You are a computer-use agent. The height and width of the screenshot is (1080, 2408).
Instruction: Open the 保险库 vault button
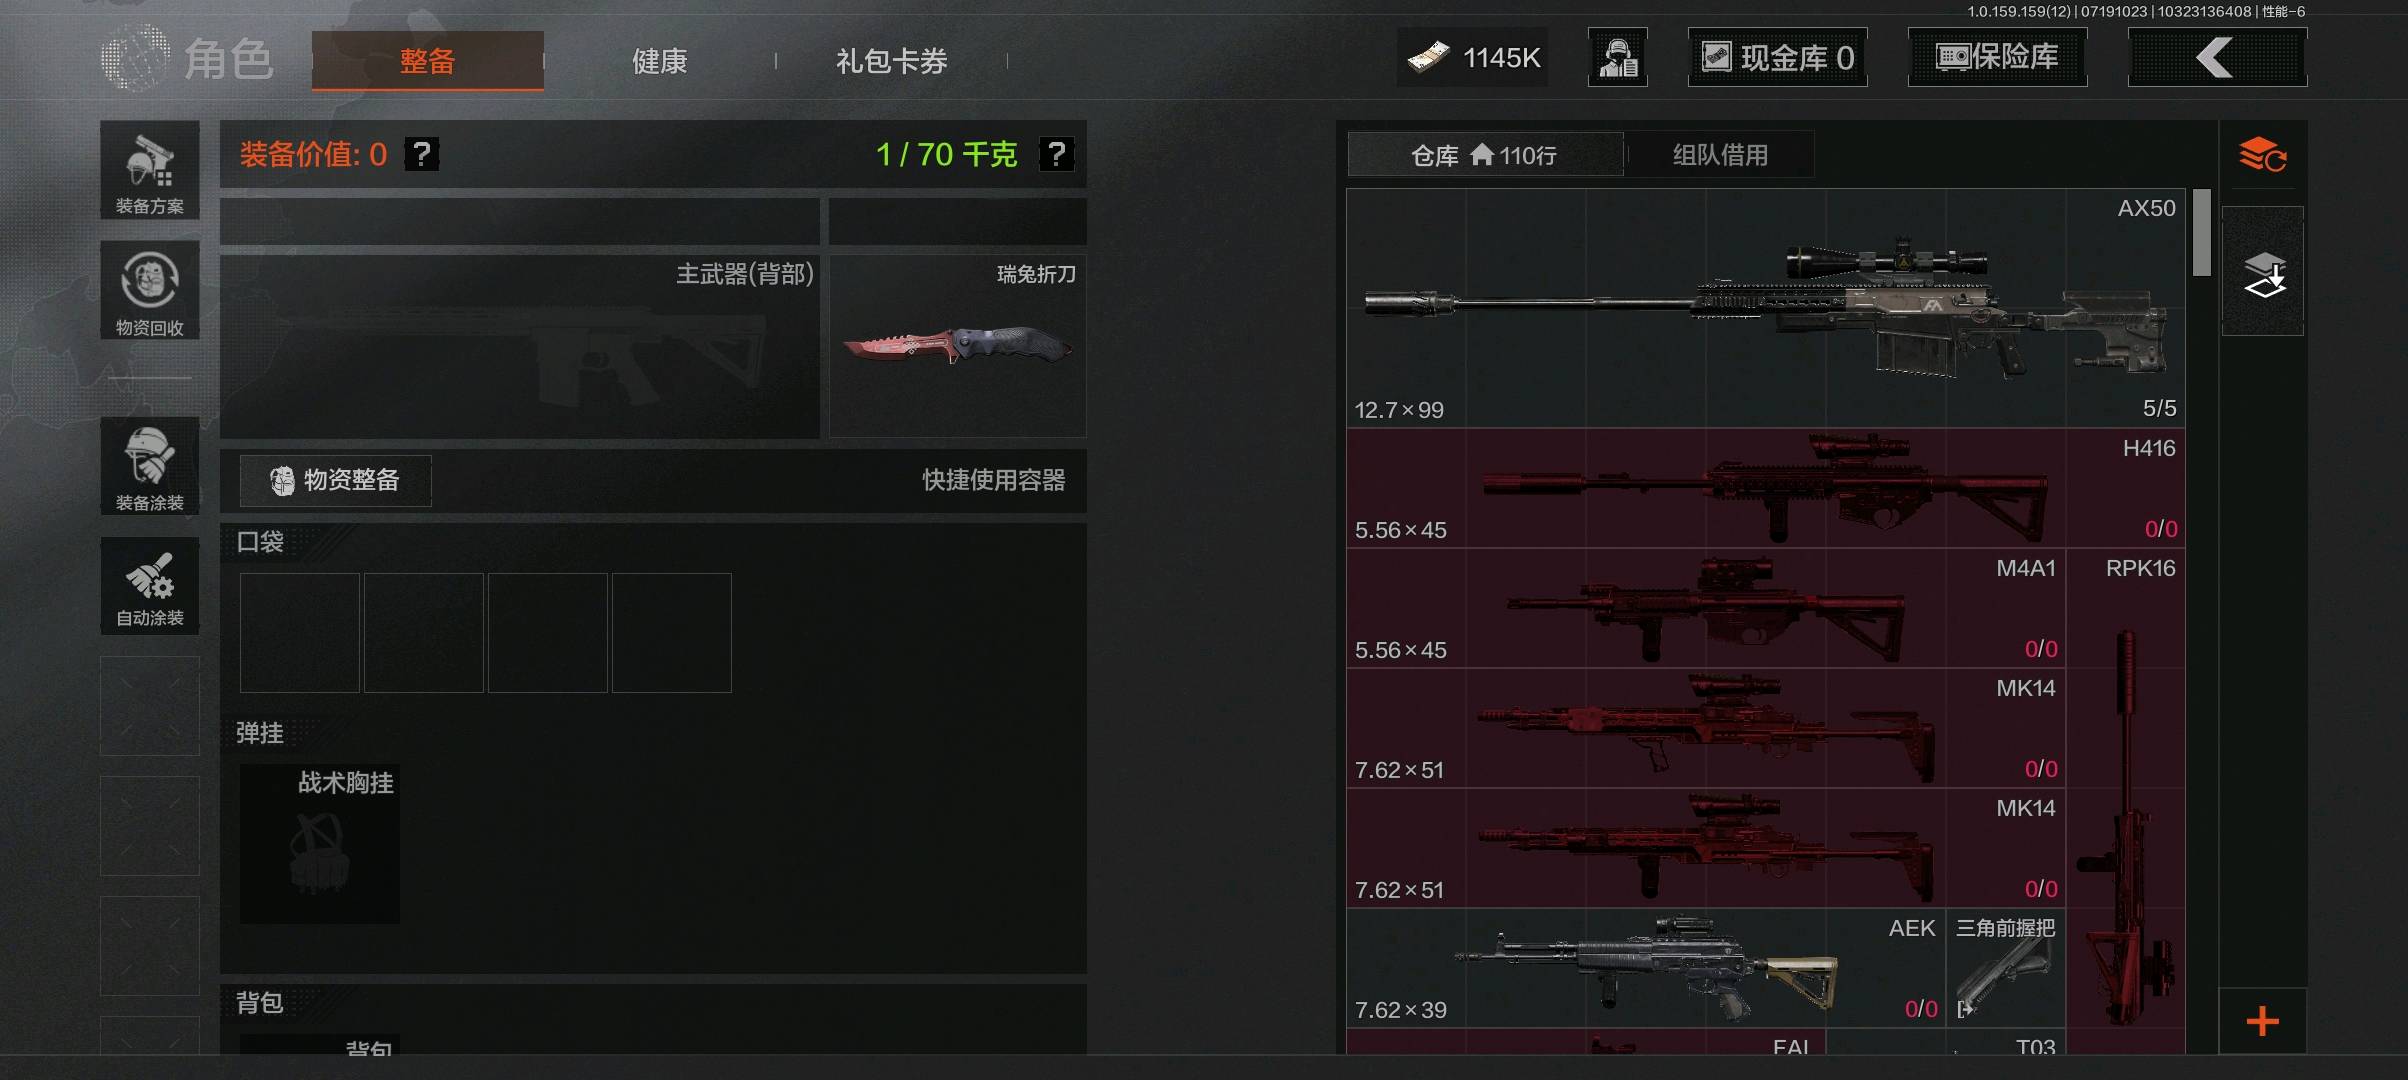tap(1997, 58)
